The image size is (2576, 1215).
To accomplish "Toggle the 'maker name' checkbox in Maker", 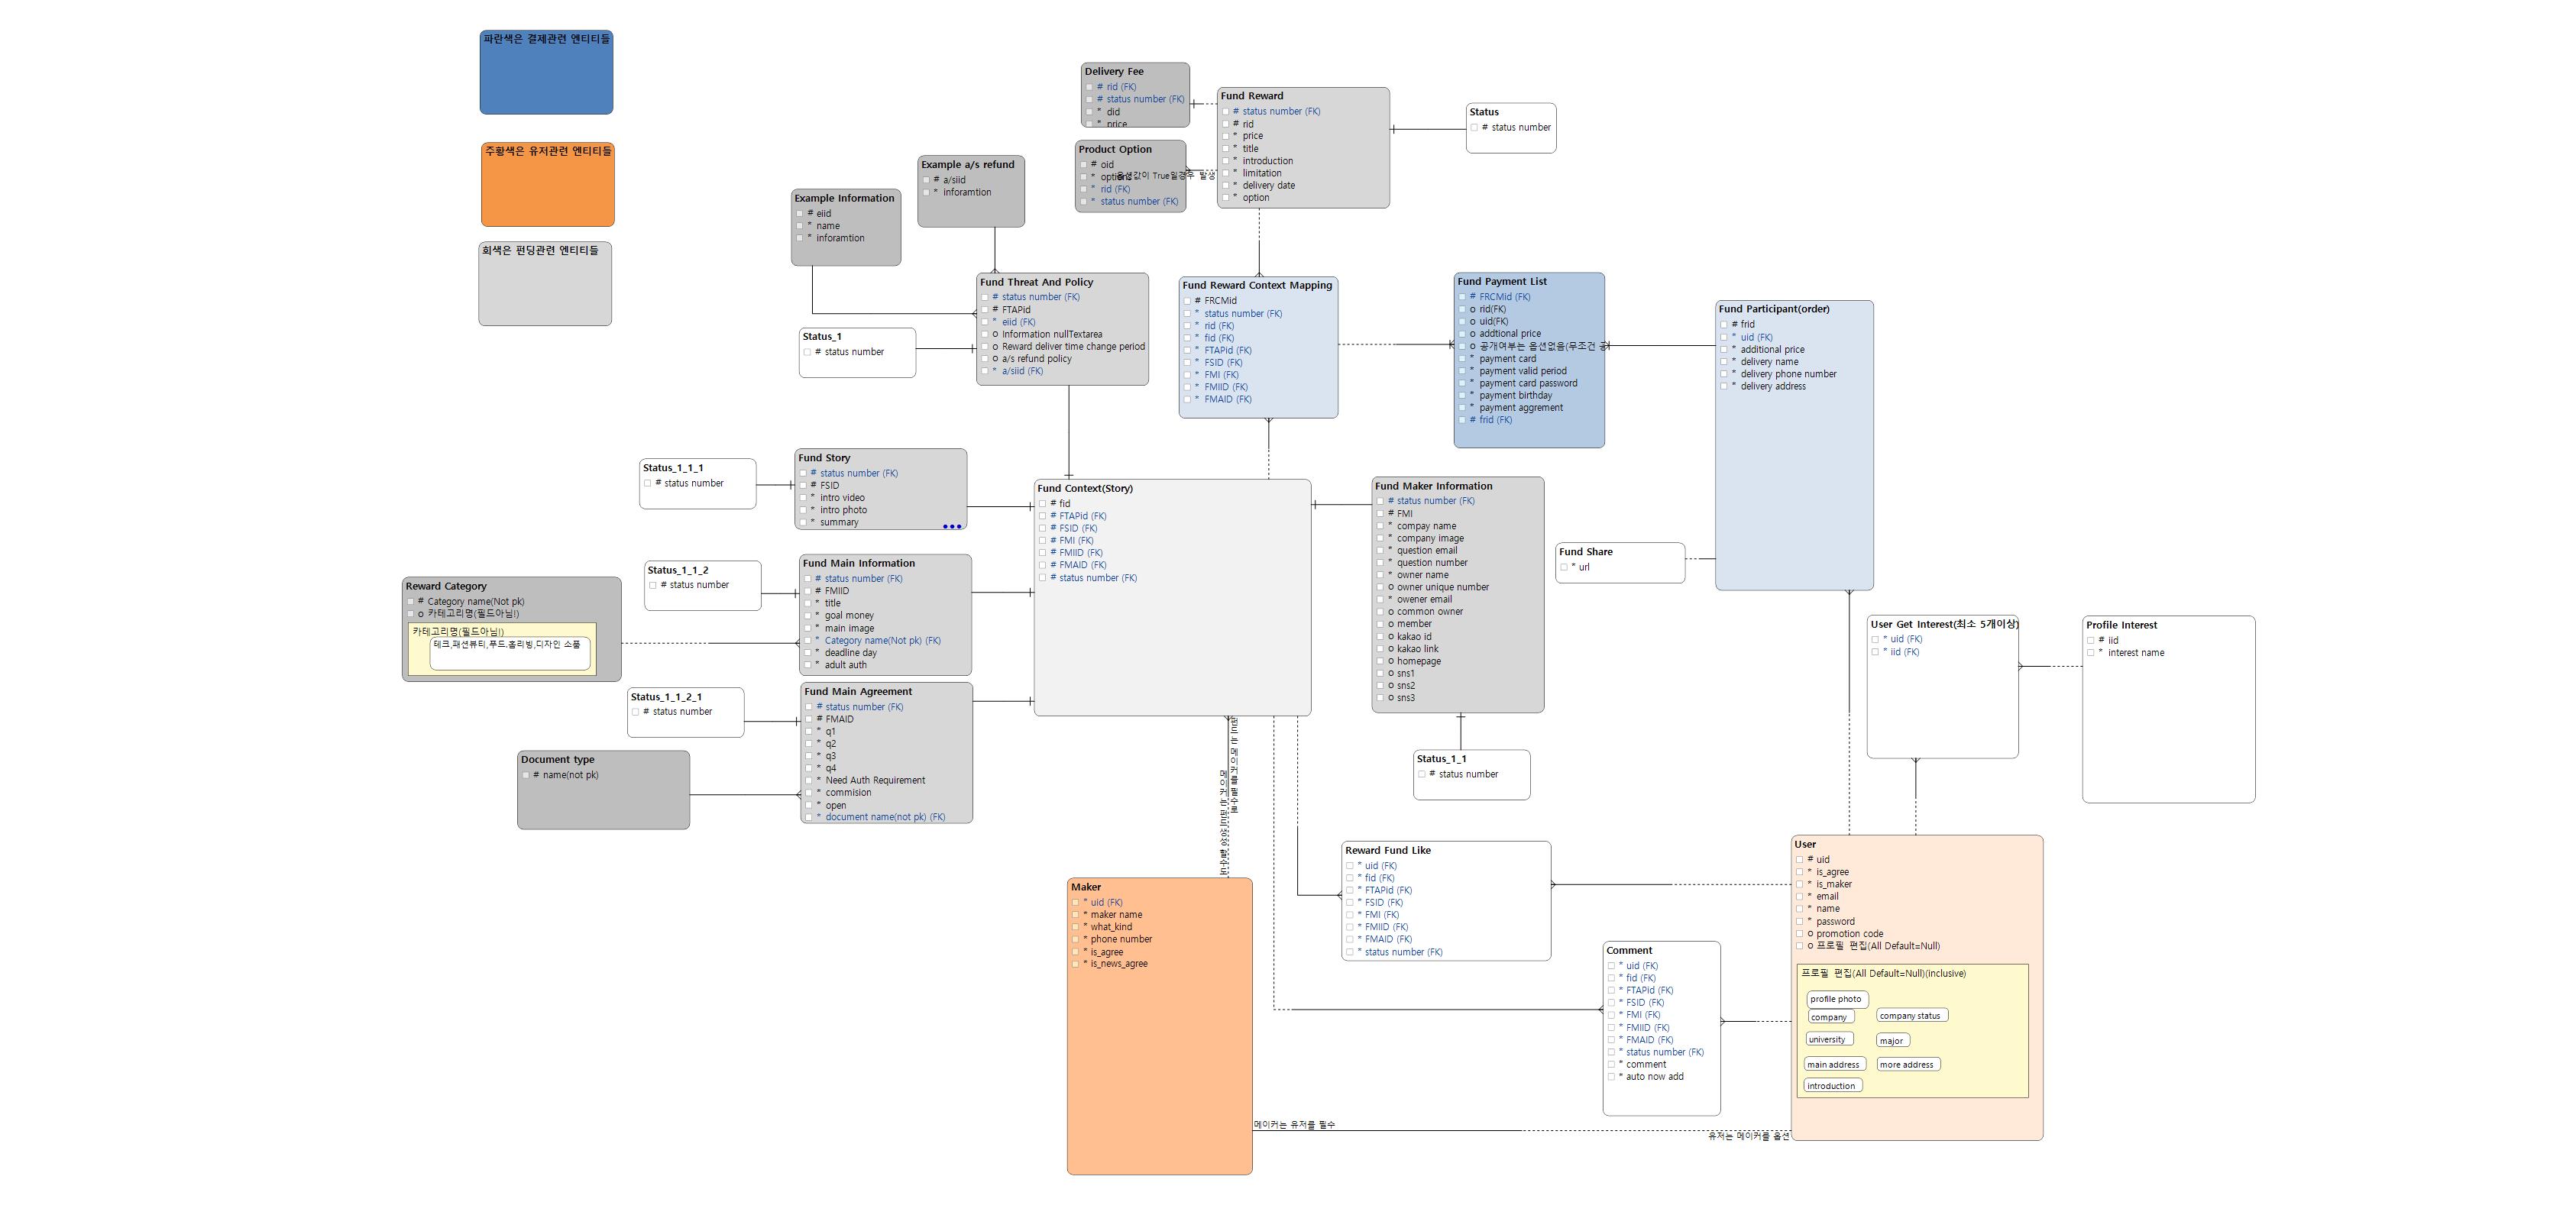I will point(1075,915).
